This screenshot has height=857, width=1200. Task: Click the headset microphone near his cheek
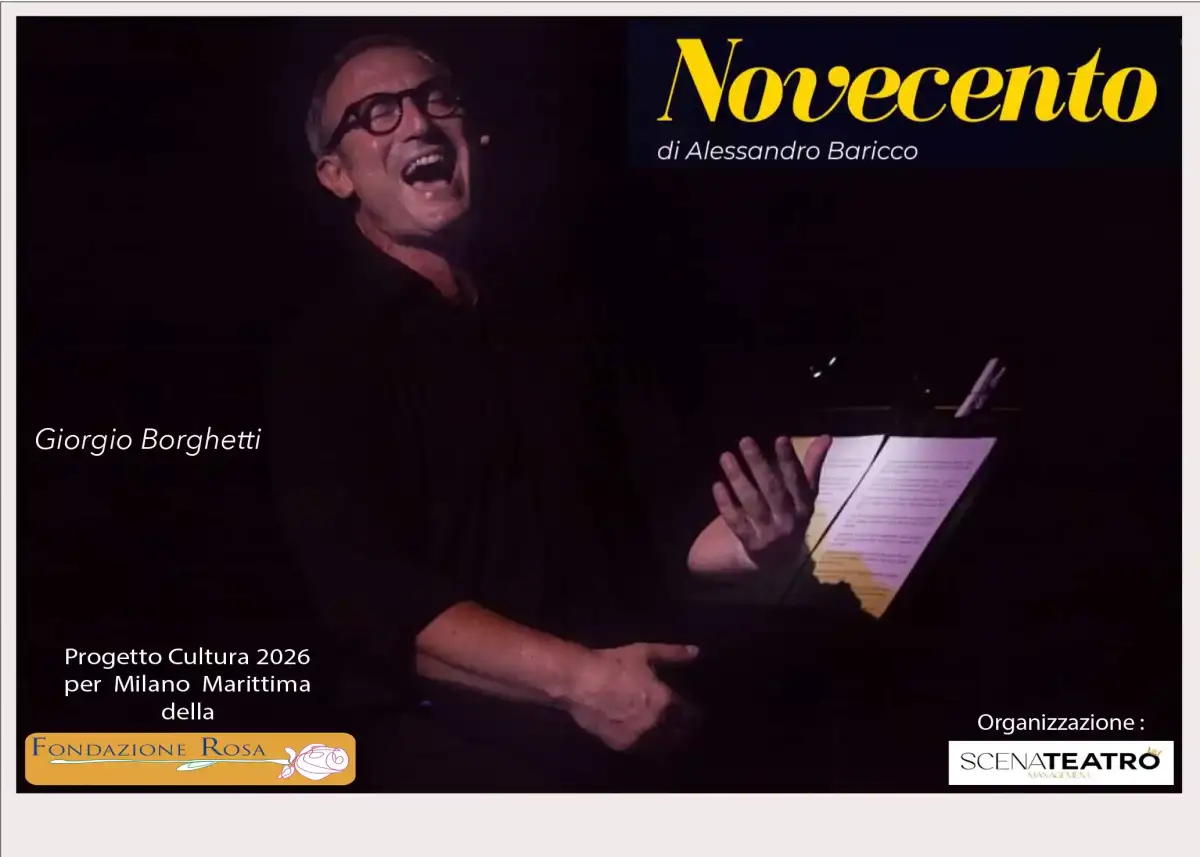483,140
